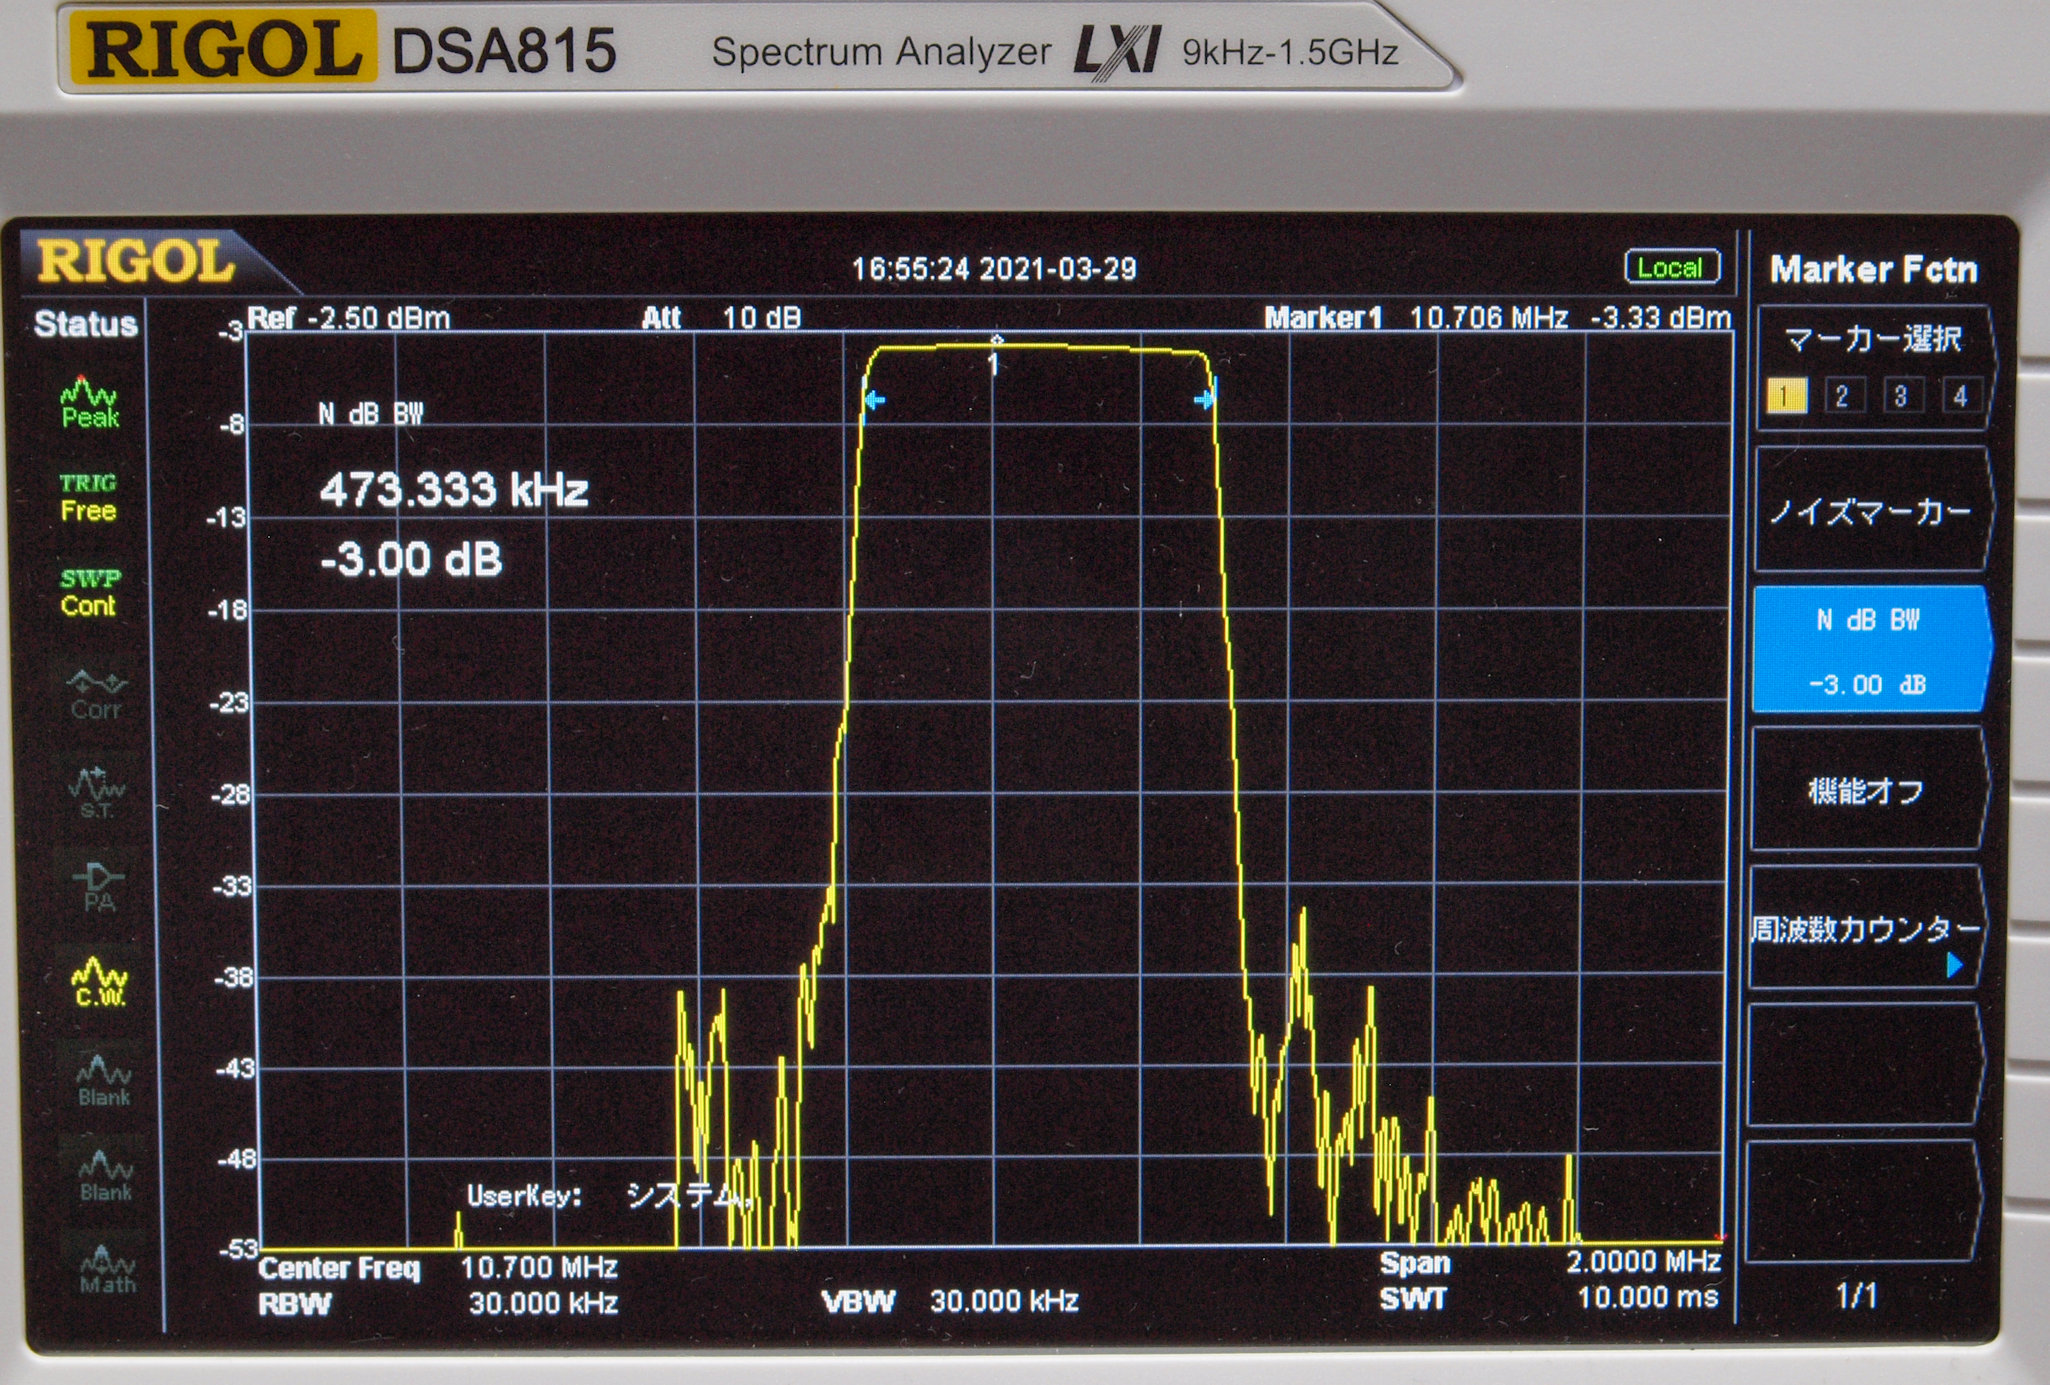
Task: Click the Local mode indicator button
Action: [x=1671, y=268]
